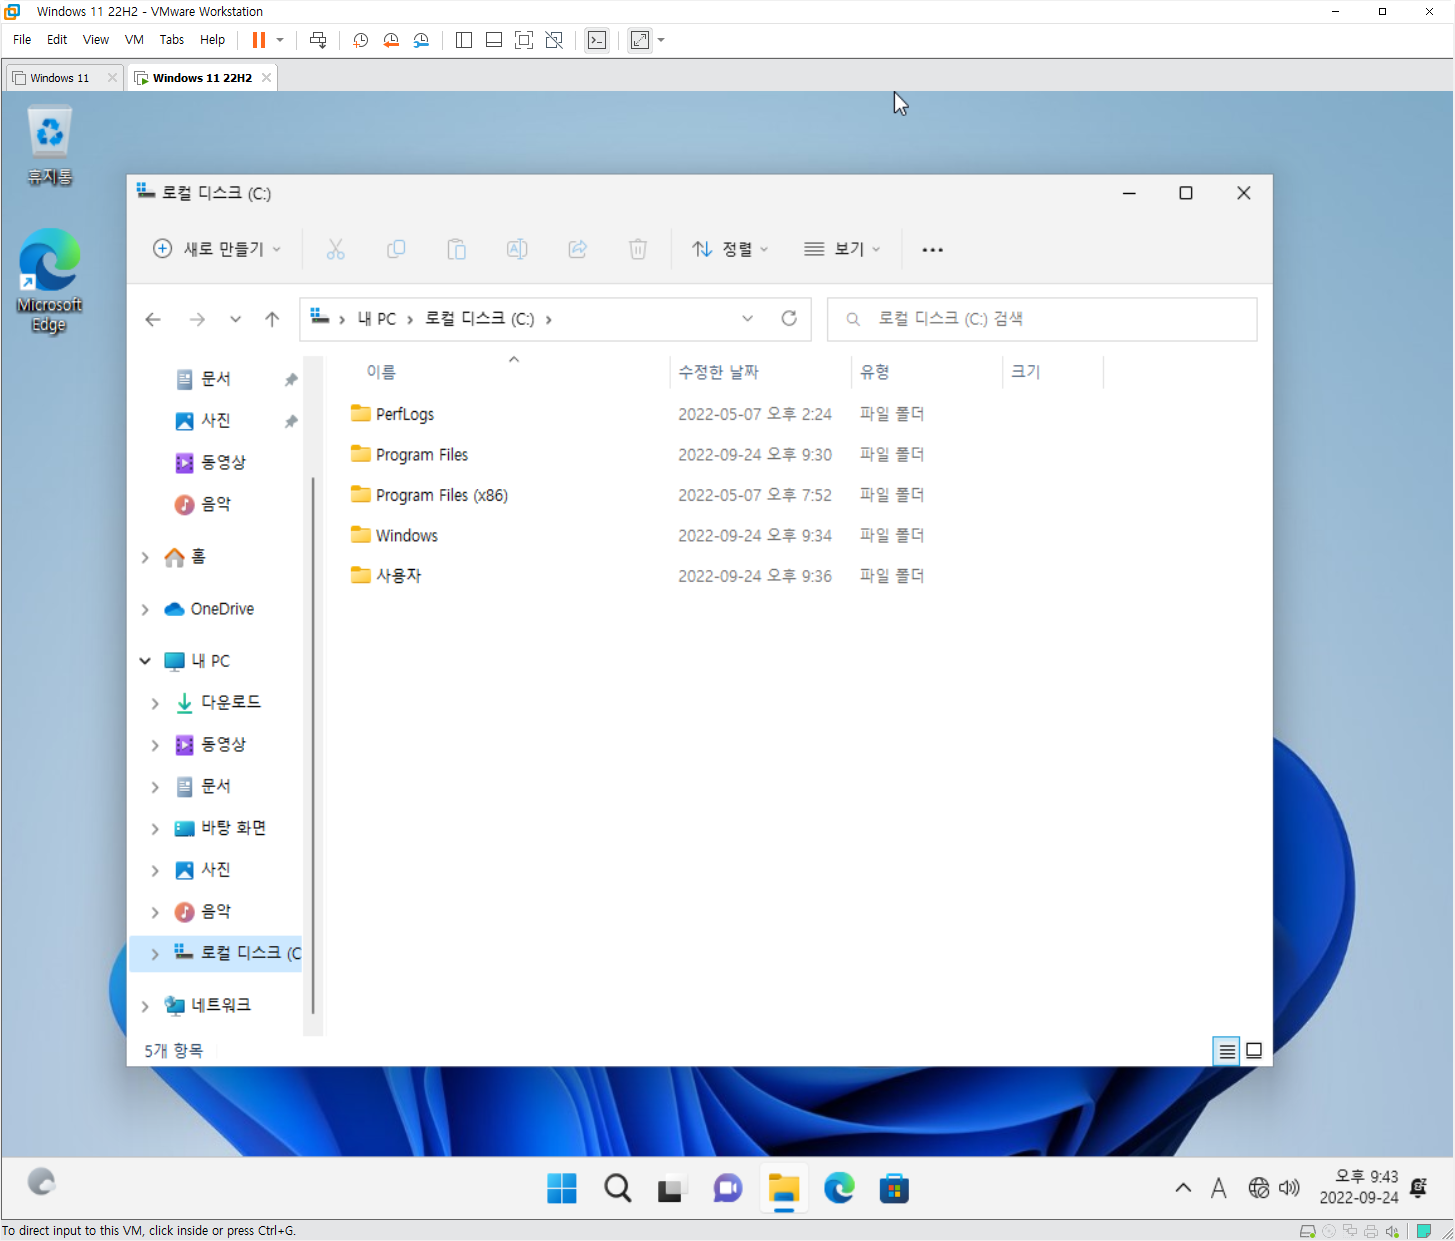This screenshot has width=1455, height=1241.
Task: Refresh the folder view
Action: point(789,318)
